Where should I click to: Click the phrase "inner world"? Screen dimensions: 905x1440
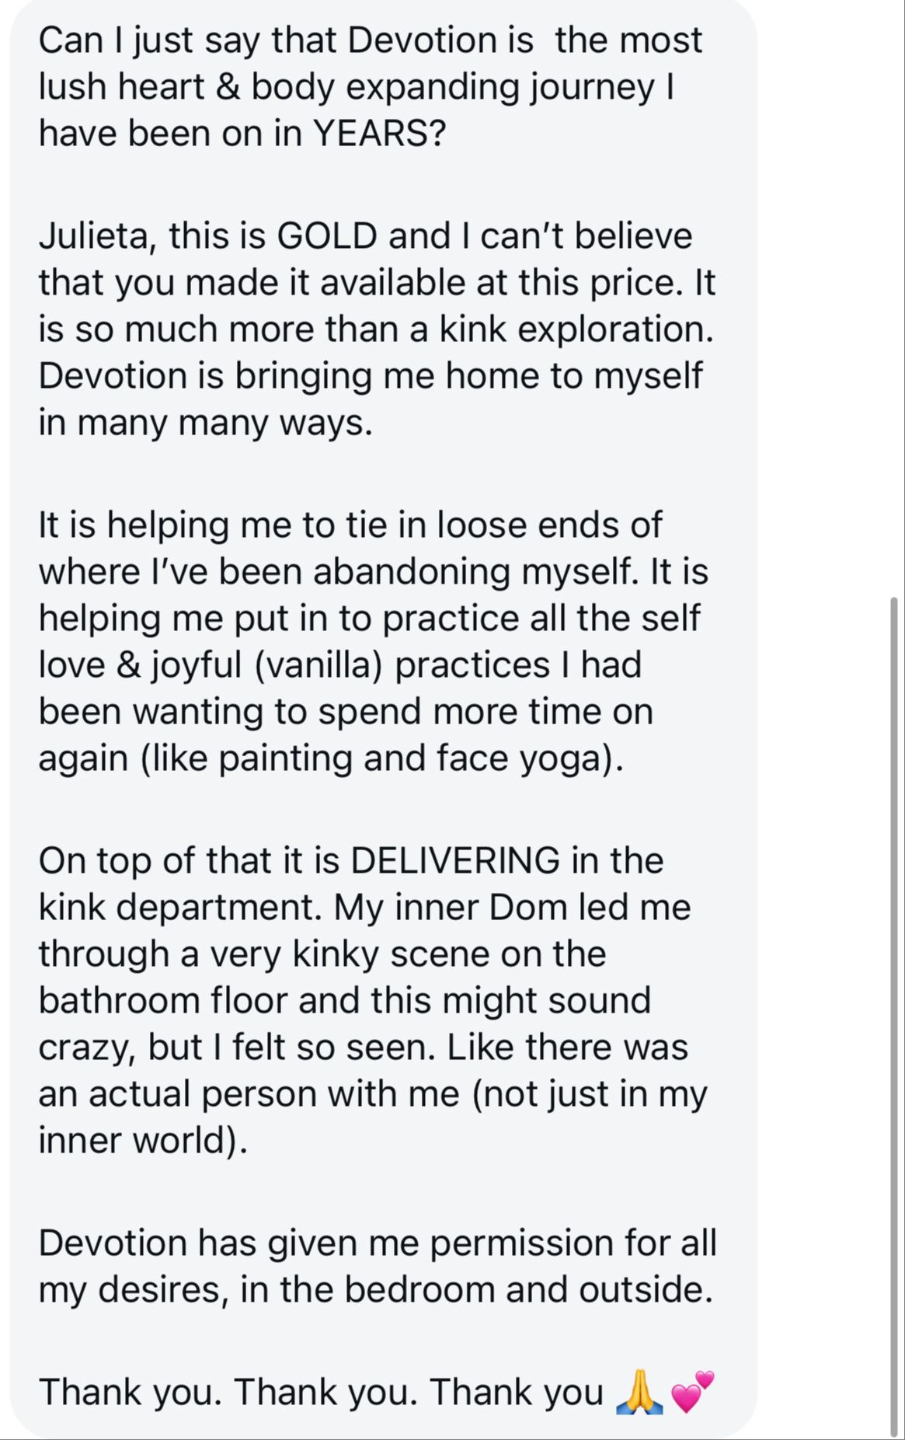(137, 1140)
